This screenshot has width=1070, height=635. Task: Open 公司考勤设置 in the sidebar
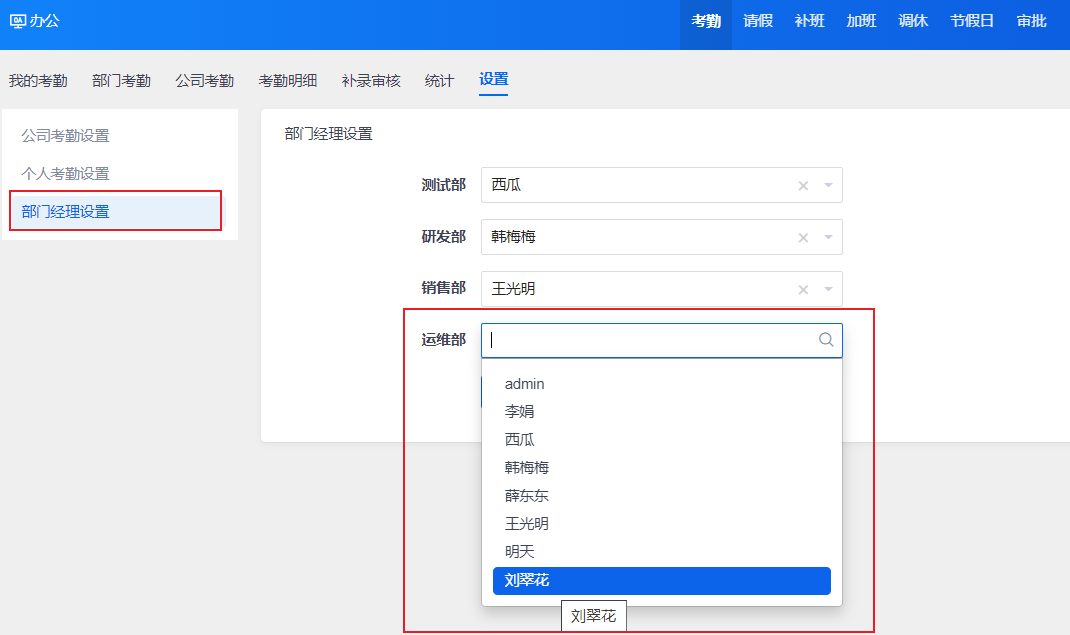point(65,136)
